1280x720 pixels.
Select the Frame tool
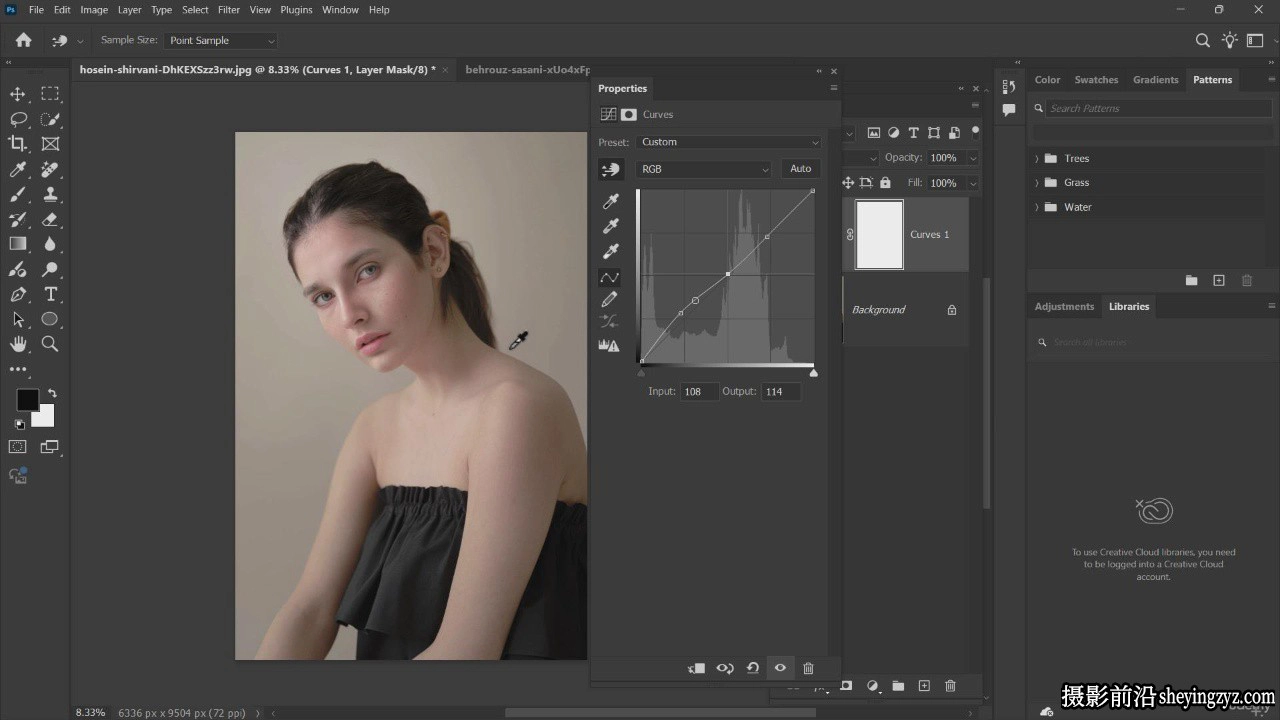(x=50, y=144)
